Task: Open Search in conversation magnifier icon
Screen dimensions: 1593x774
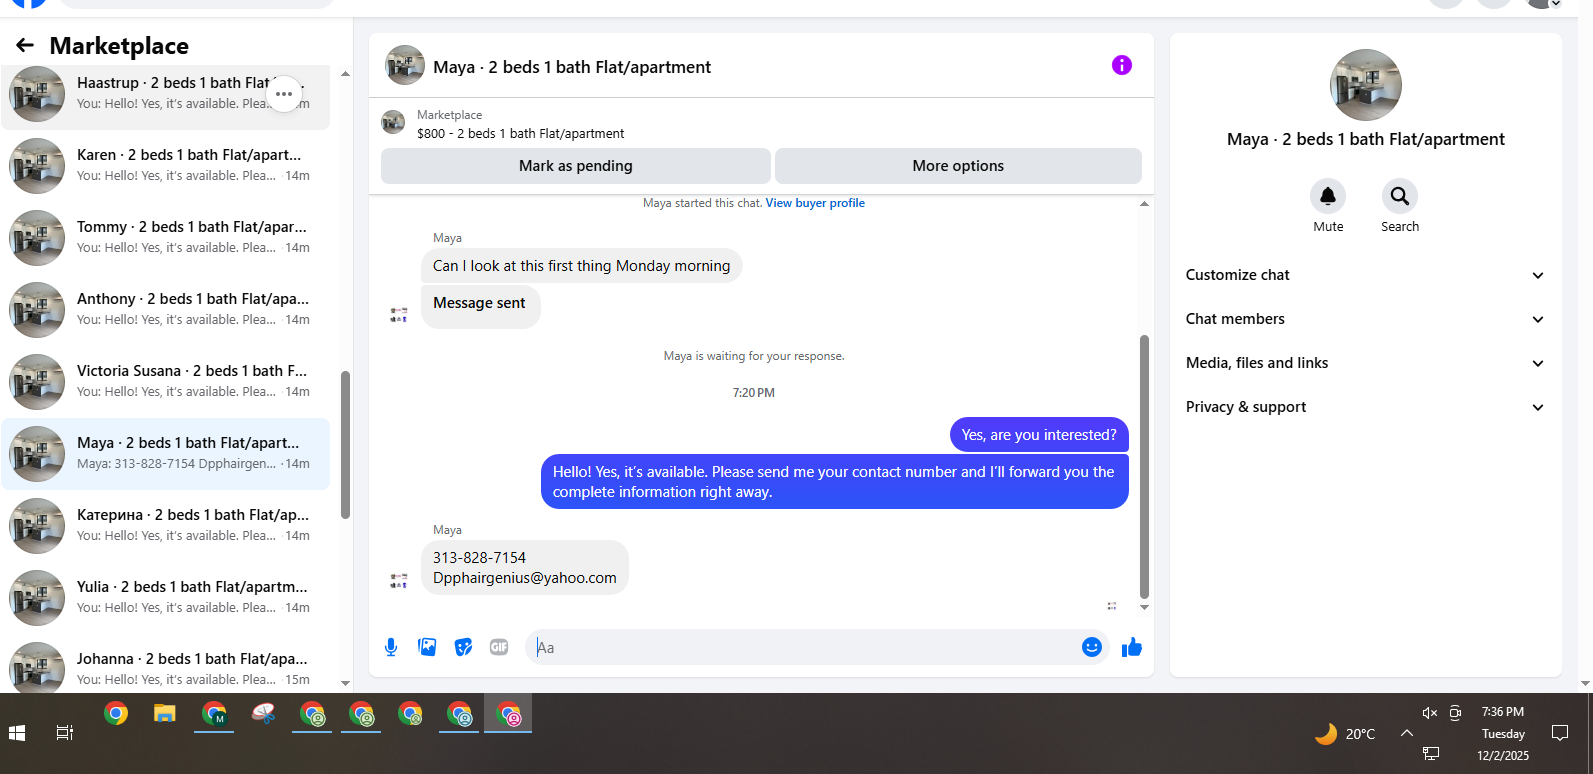Action: 1400,196
